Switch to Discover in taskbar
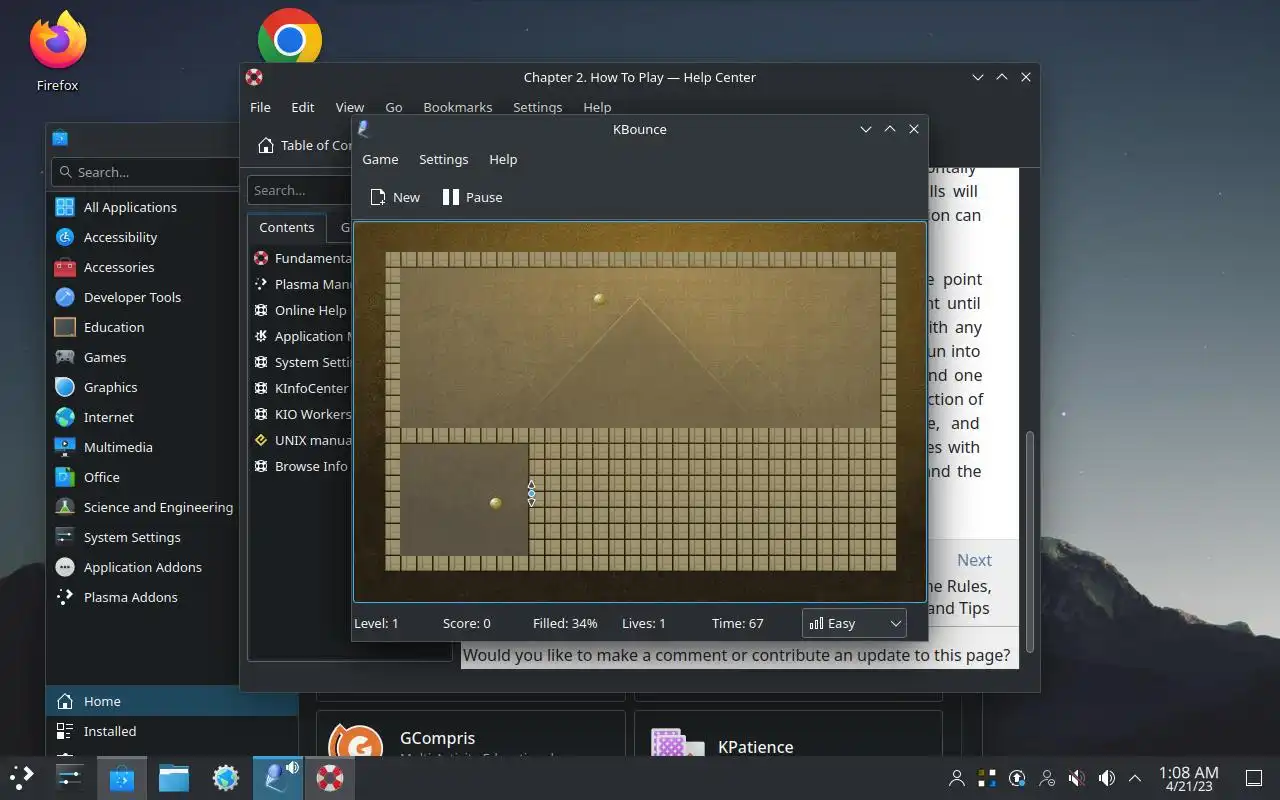1280x800 pixels. 122,777
